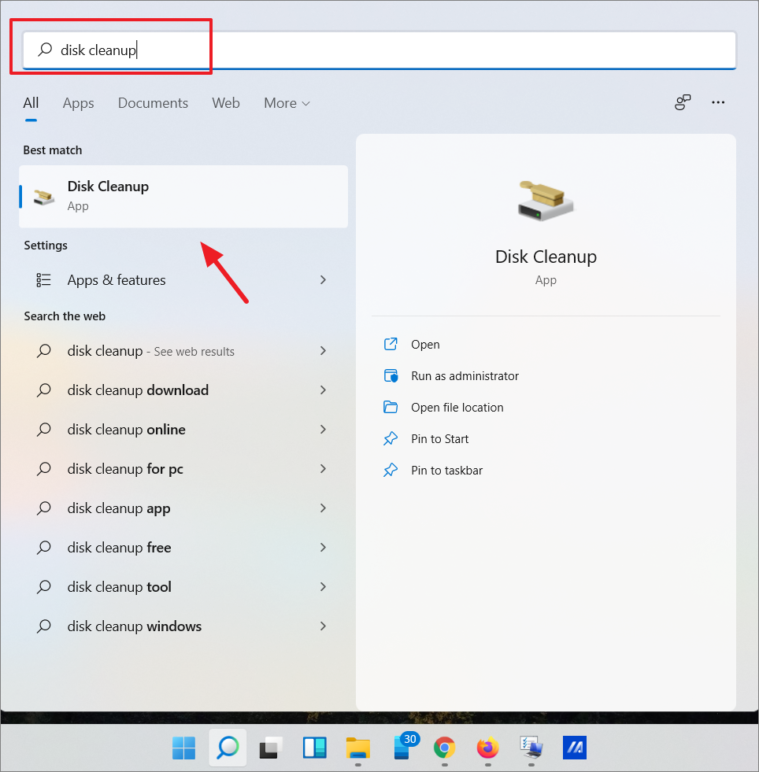This screenshot has width=759, height=772.
Task: Switch to the Web tab
Action: [226, 103]
